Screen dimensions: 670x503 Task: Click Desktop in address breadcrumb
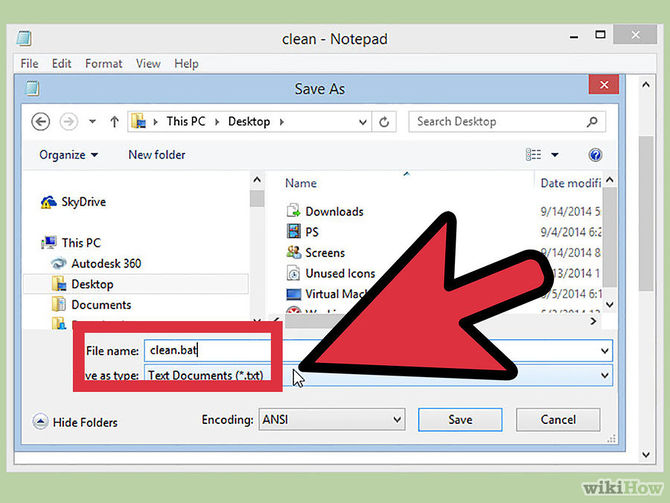point(249,122)
